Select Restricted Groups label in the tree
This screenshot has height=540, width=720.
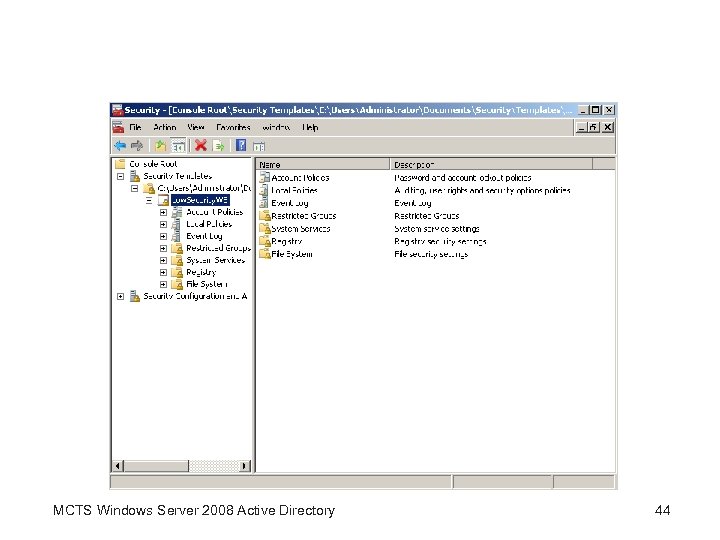(x=219, y=248)
